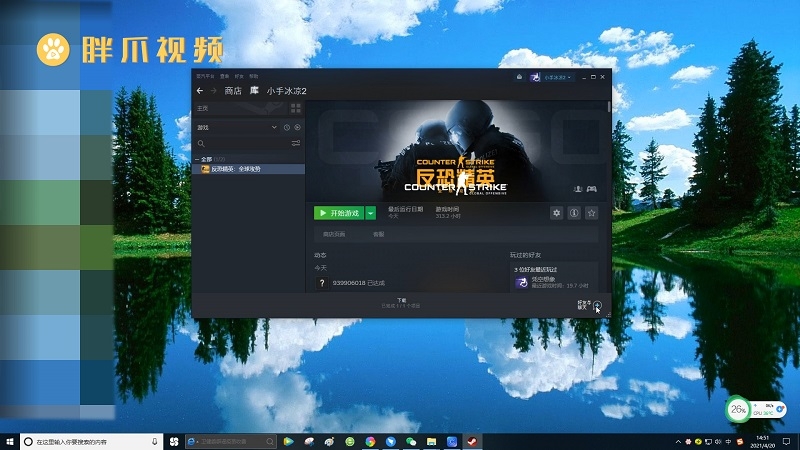Switch library to grid collections view

pos(296,108)
